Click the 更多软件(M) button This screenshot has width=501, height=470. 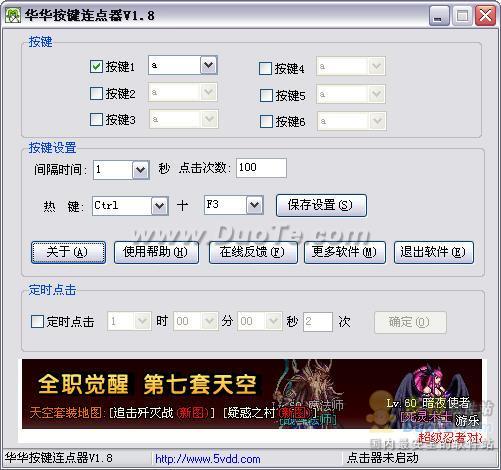coord(345,252)
